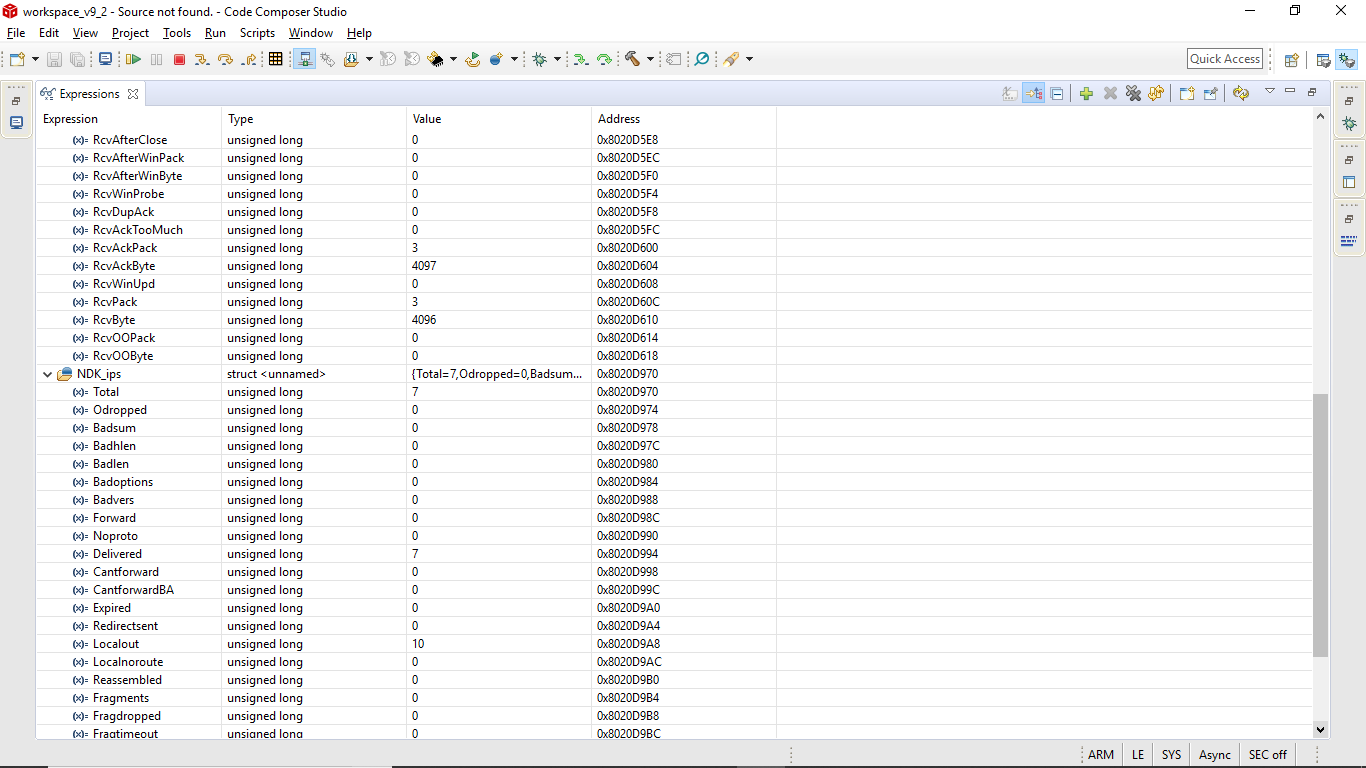This screenshot has height=768, width=1366.
Task: Open the blue ball icon dropdown arrow
Action: 514,60
